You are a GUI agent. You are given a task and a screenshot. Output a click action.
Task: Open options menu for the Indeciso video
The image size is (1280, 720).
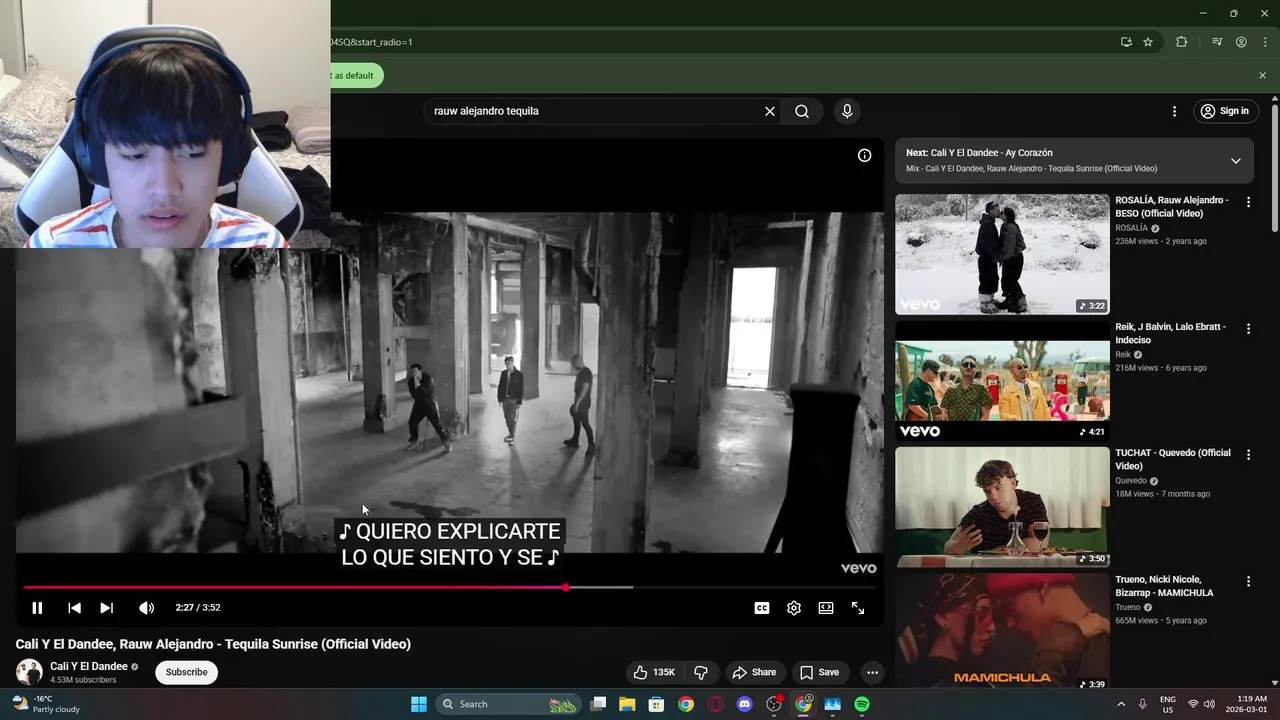(x=1248, y=328)
